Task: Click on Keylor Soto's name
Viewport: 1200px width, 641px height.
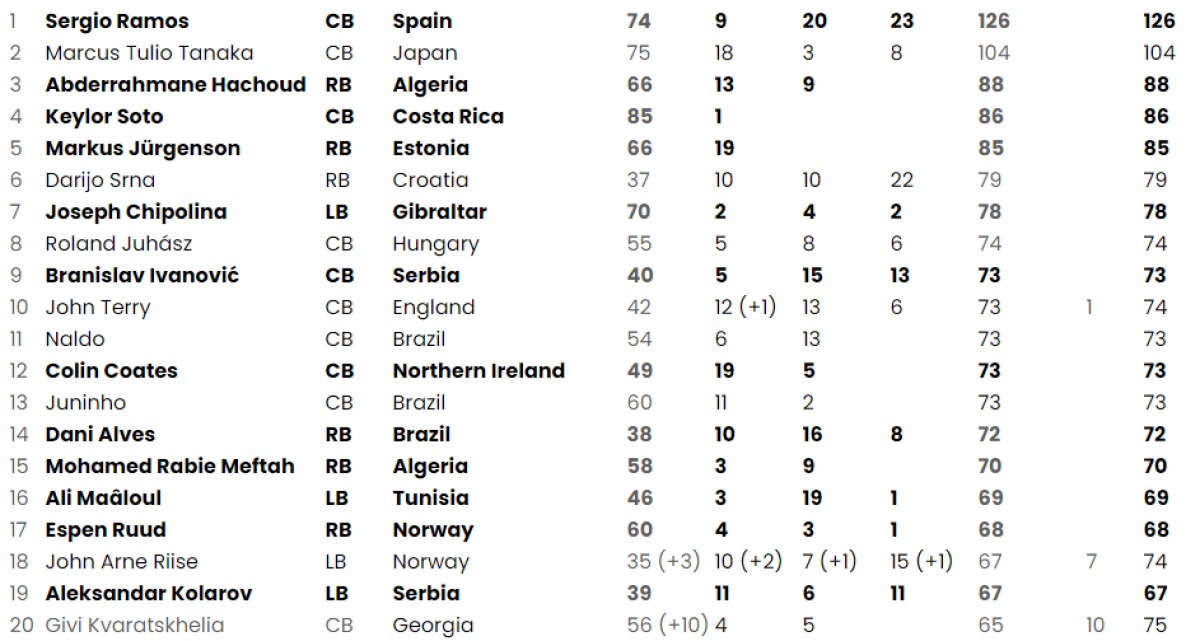Action: click(x=104, y=117)
